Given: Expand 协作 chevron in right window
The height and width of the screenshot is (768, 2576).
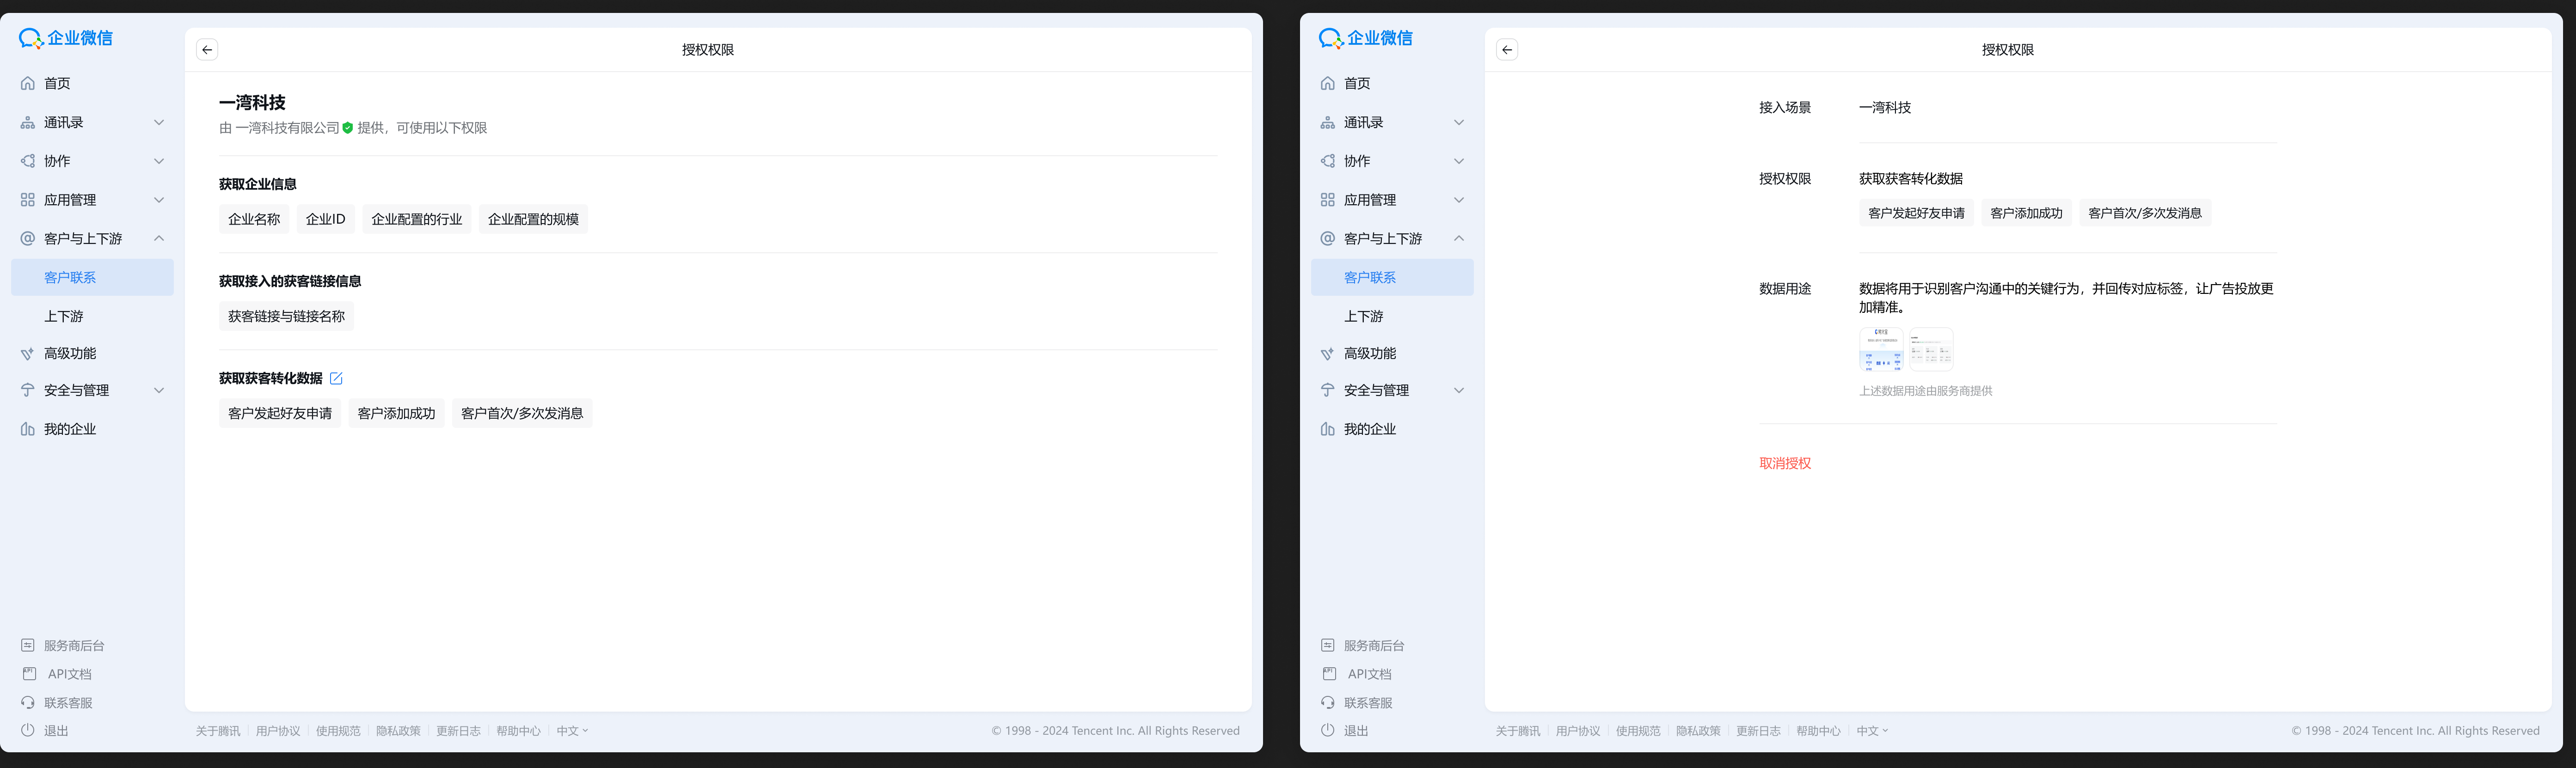Looking at the screenshot, I should tap(1459, 161).
